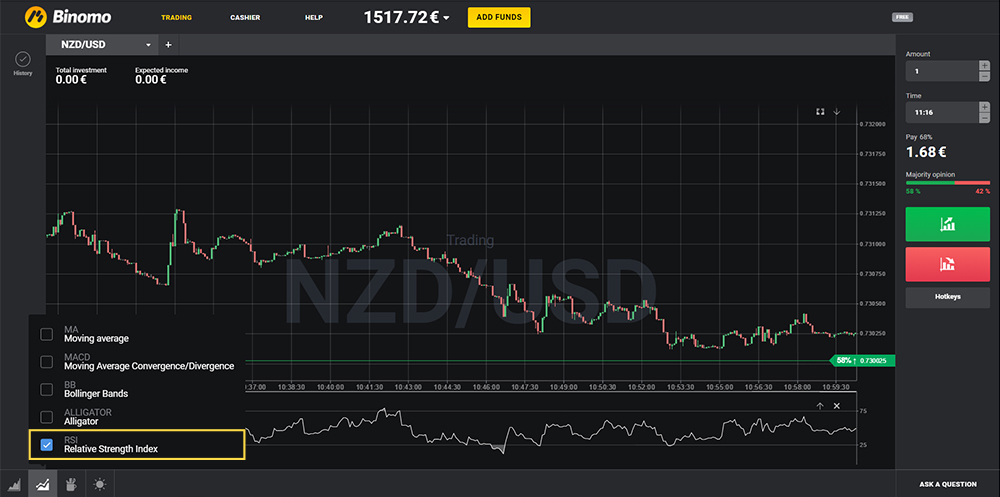
Task: Enable the Moving average checkbox
Action: tap(46, 334)
